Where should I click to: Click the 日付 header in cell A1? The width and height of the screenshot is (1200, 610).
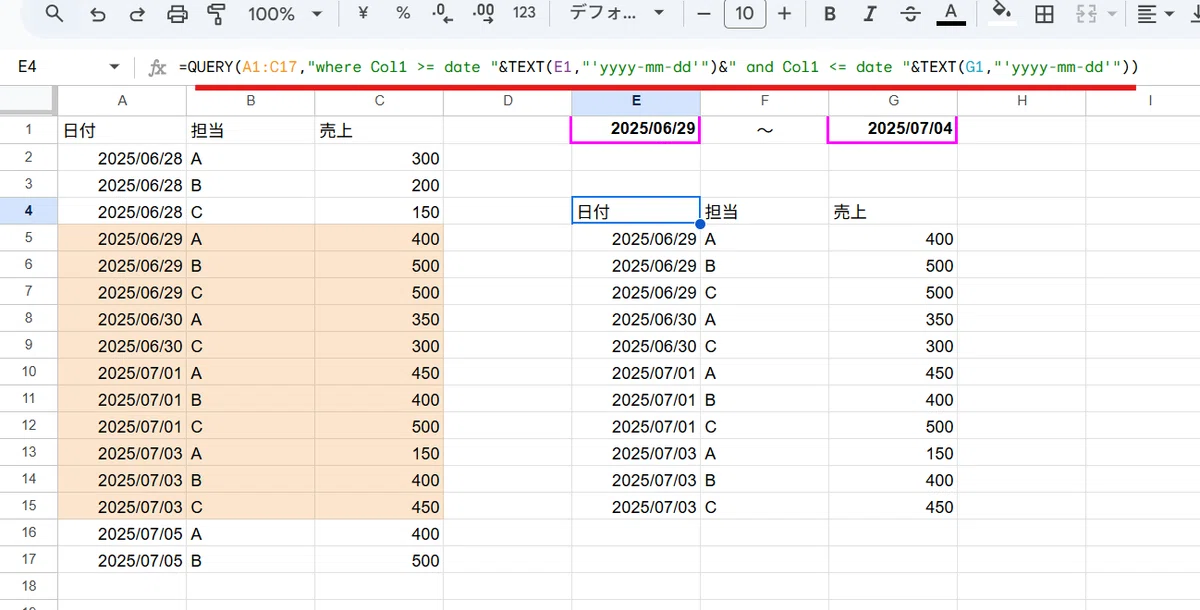(122, 130)
